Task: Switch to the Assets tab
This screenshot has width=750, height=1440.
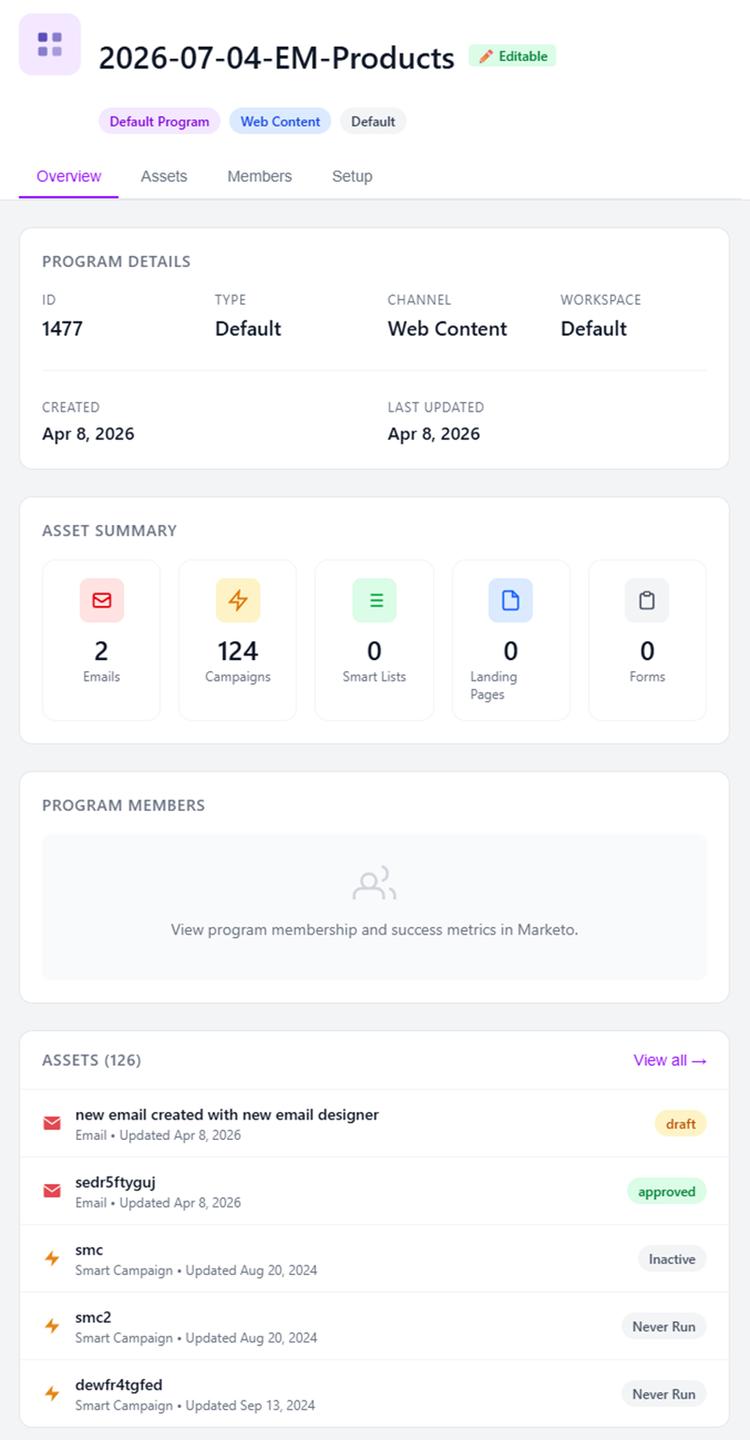Action: pyautogui.click(x=164, y=176)
